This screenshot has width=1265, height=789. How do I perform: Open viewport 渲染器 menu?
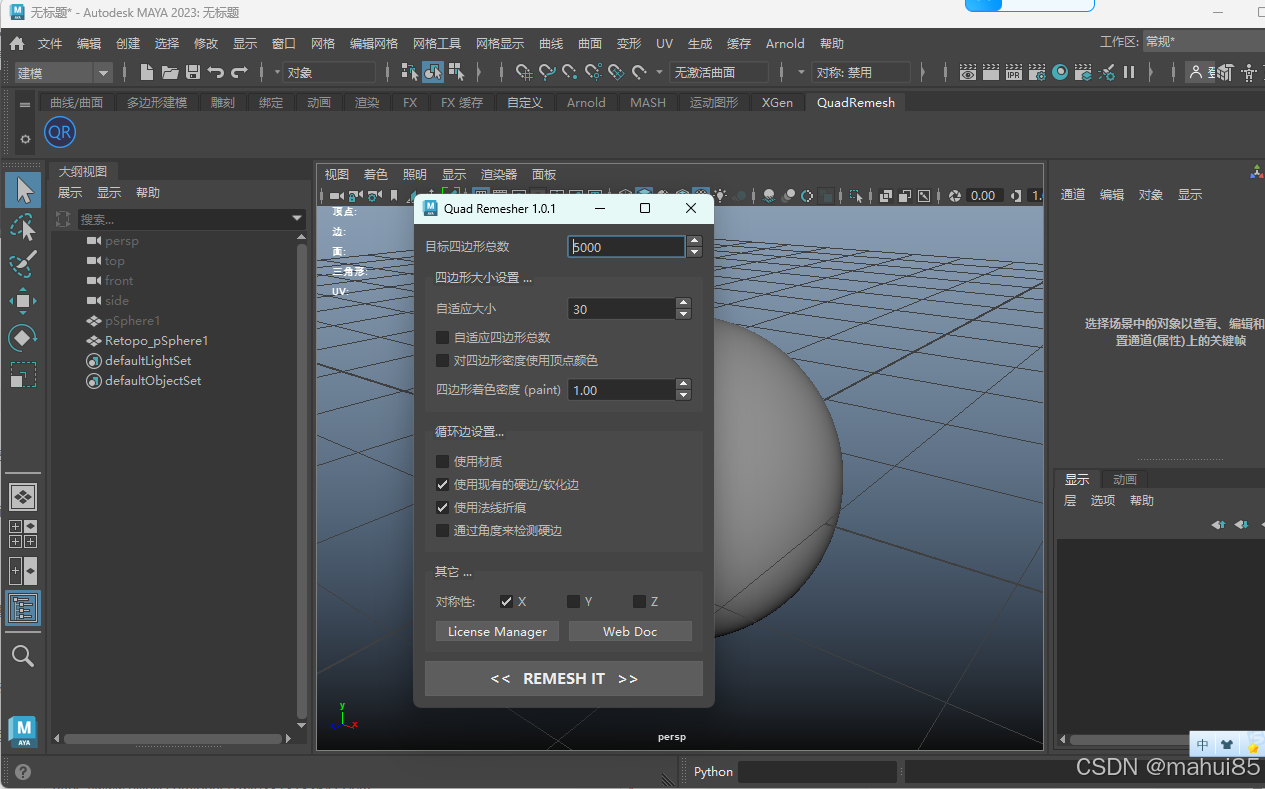499,174
